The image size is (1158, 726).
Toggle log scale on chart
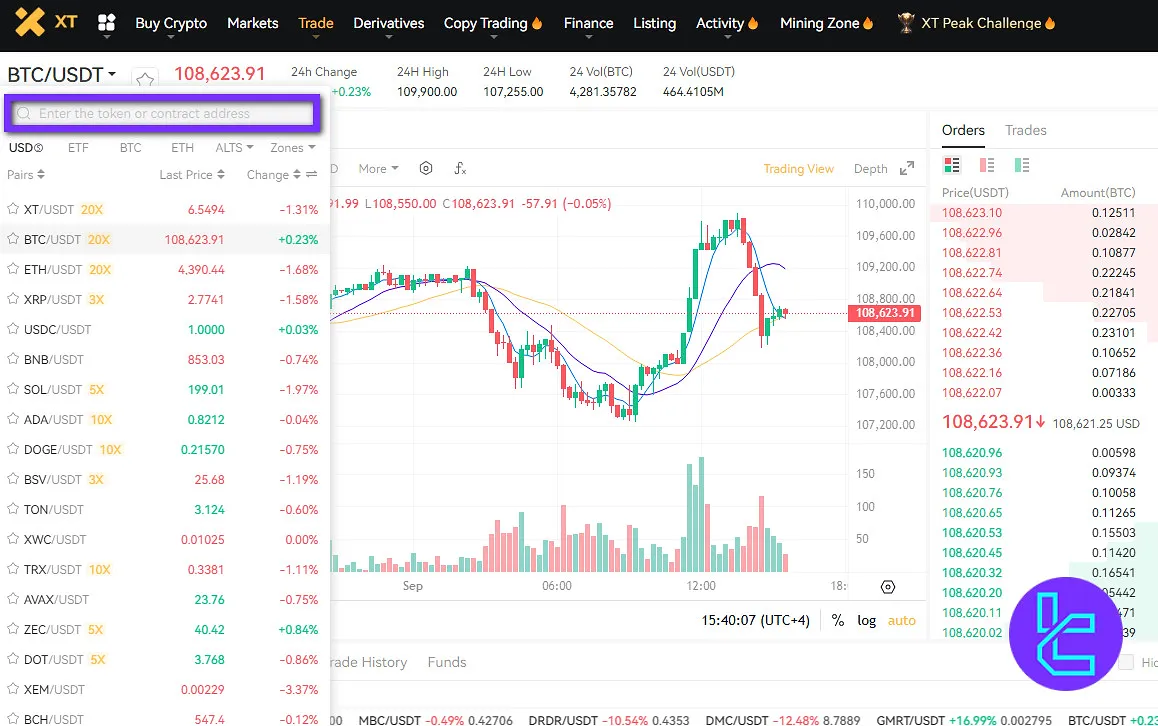866,620
